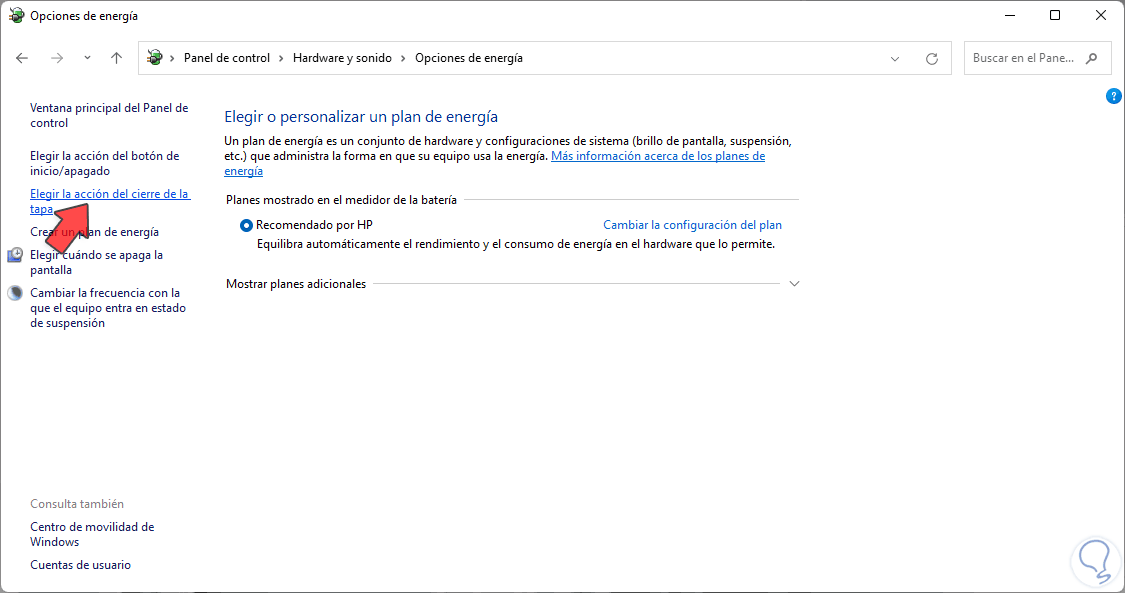Open Ventana principal del Panel de control
1125x593 pixels.
pyautogui.click(x=109, y=115)
